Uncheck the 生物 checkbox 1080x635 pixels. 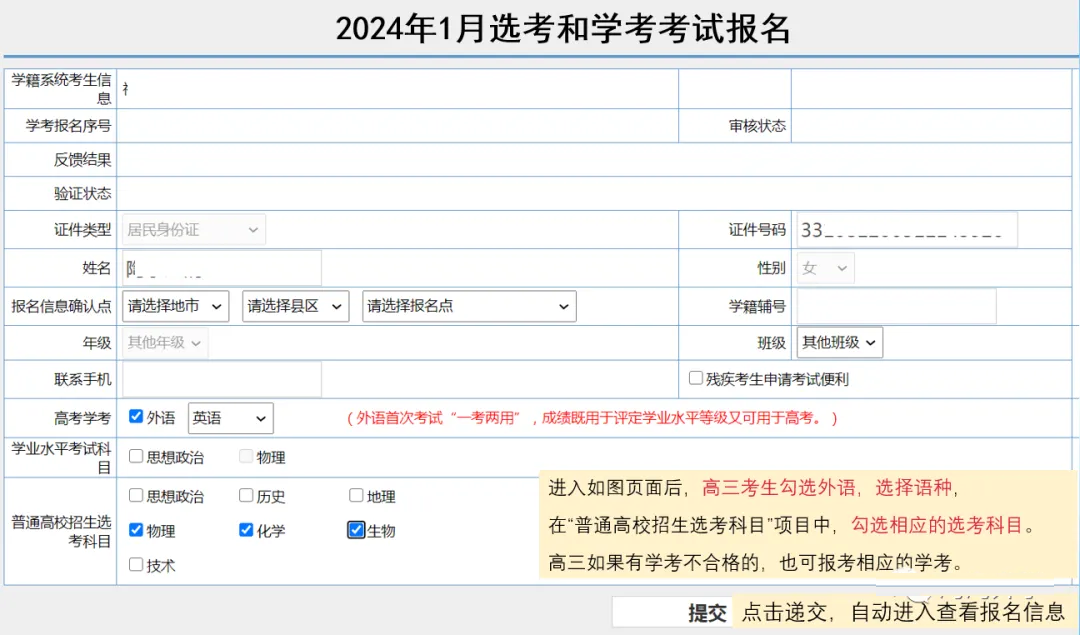(x=356, y=530)
